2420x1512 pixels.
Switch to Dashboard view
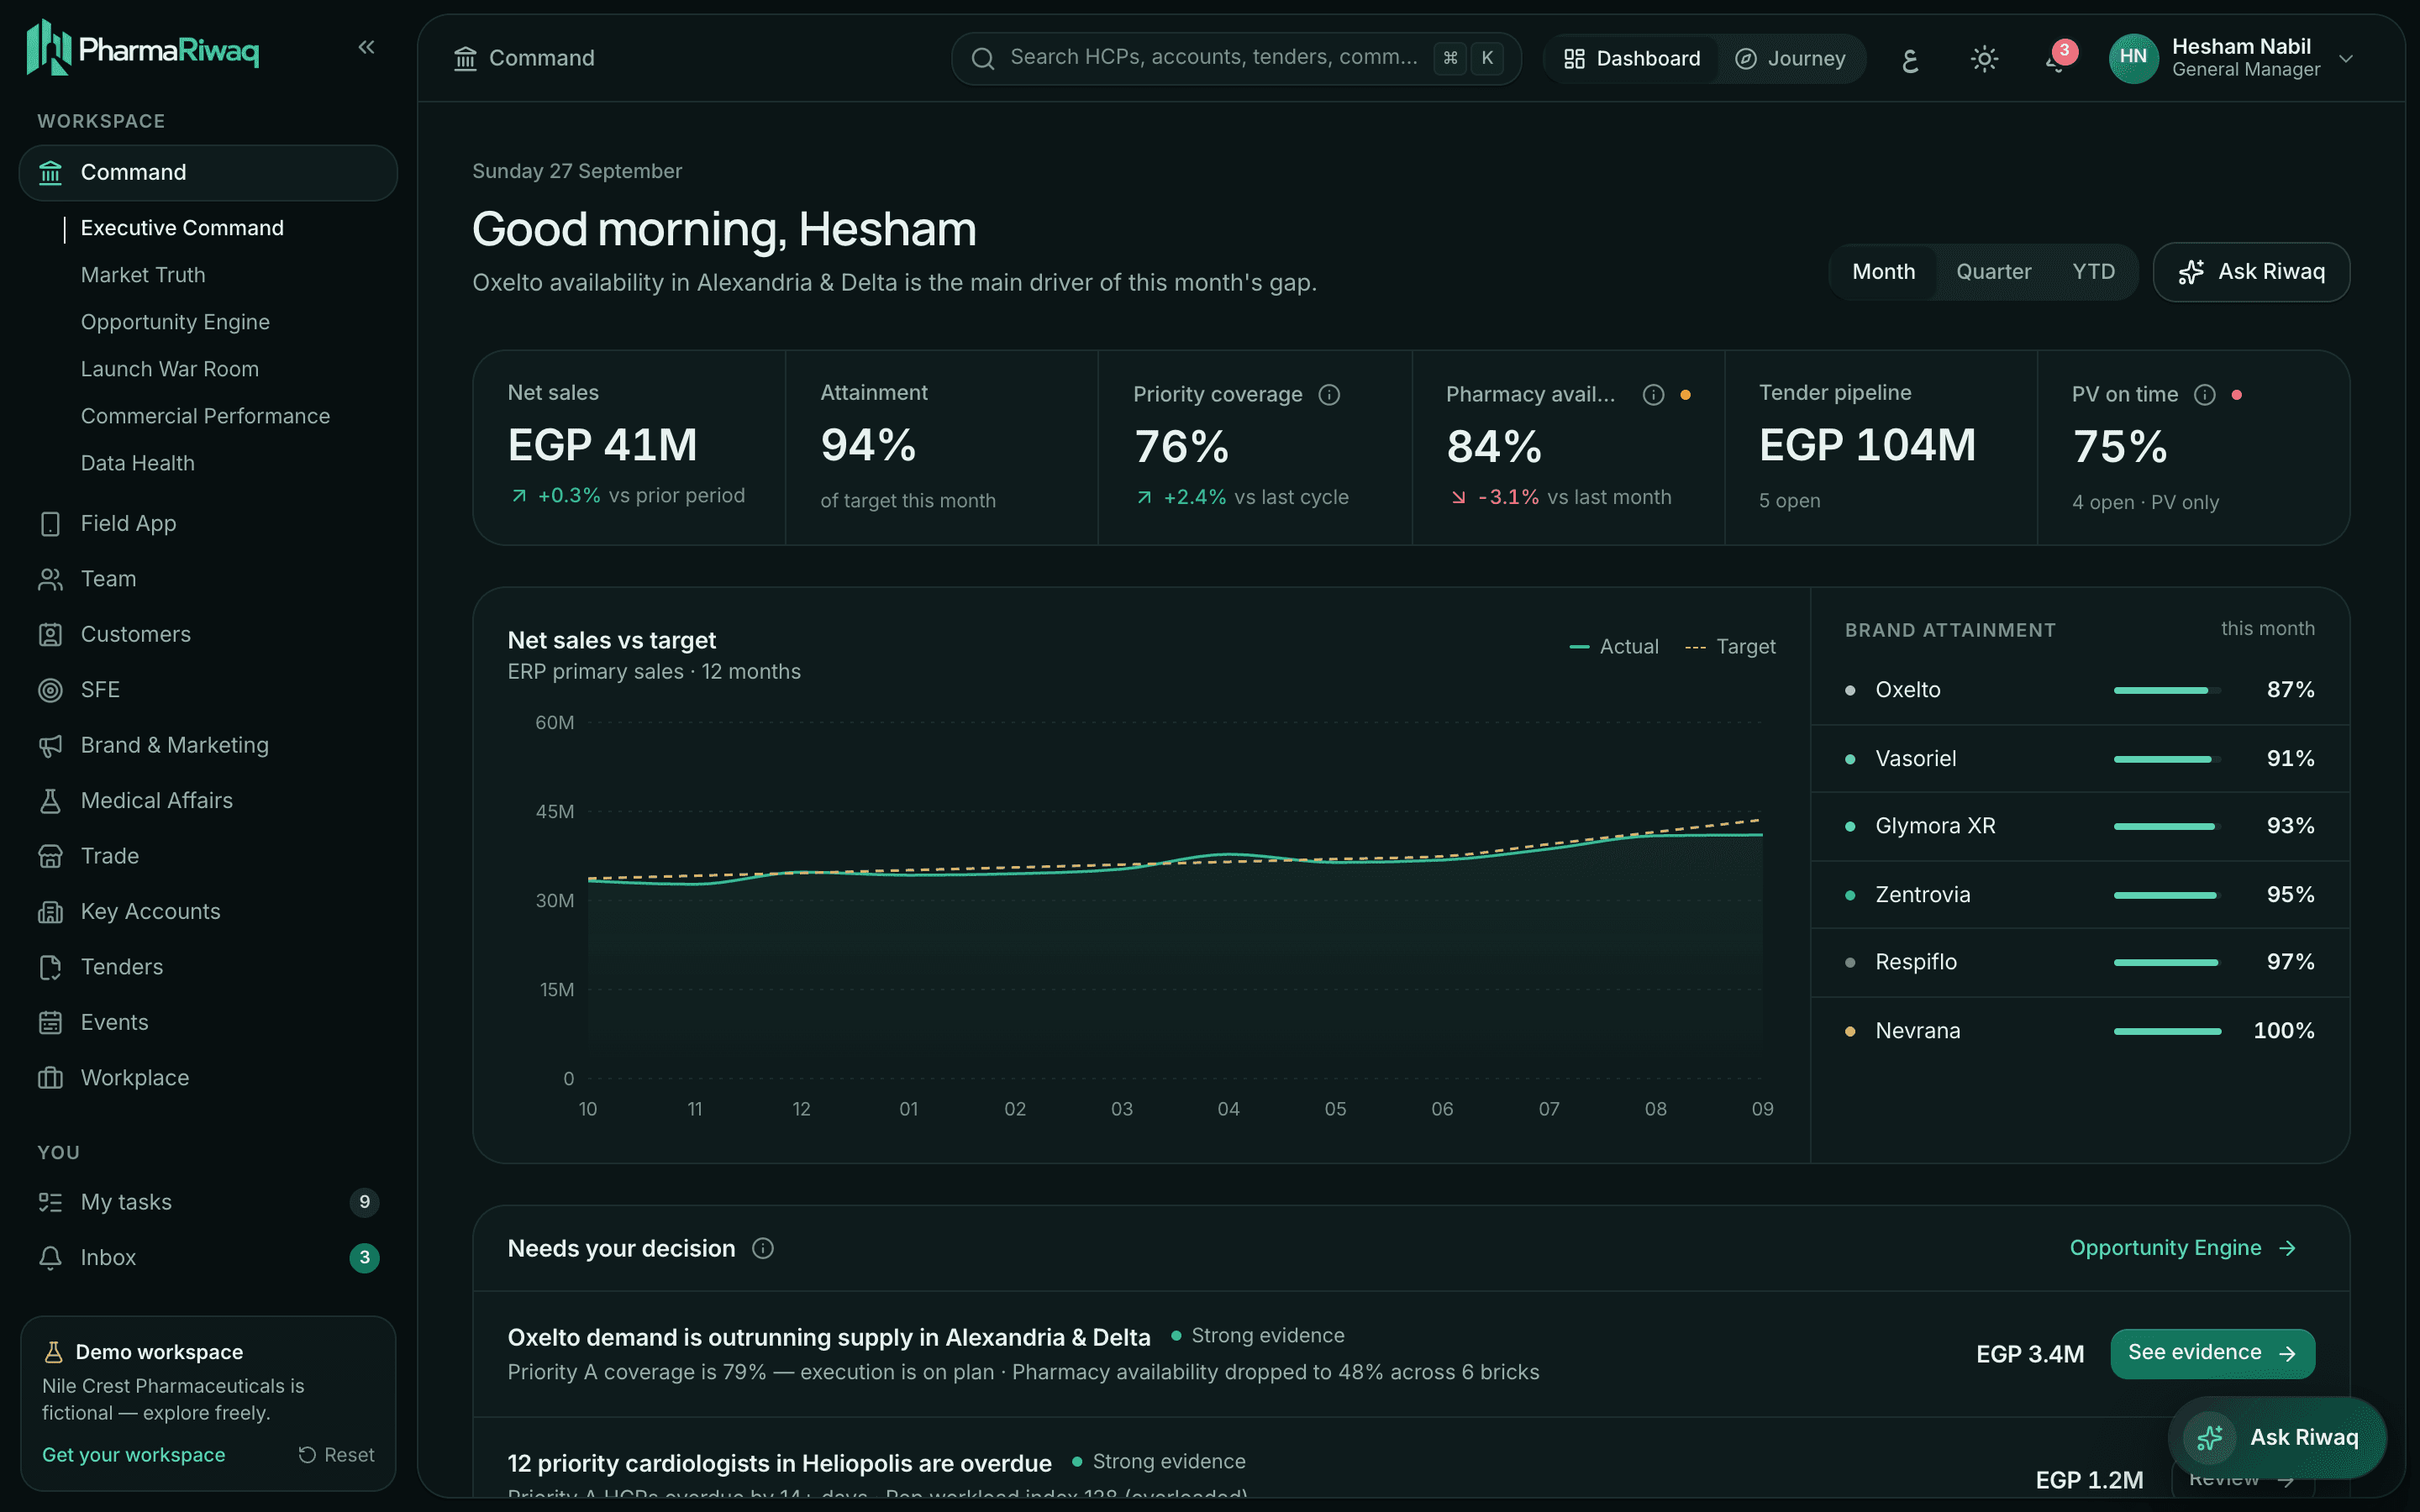[x=1632, y=59]
